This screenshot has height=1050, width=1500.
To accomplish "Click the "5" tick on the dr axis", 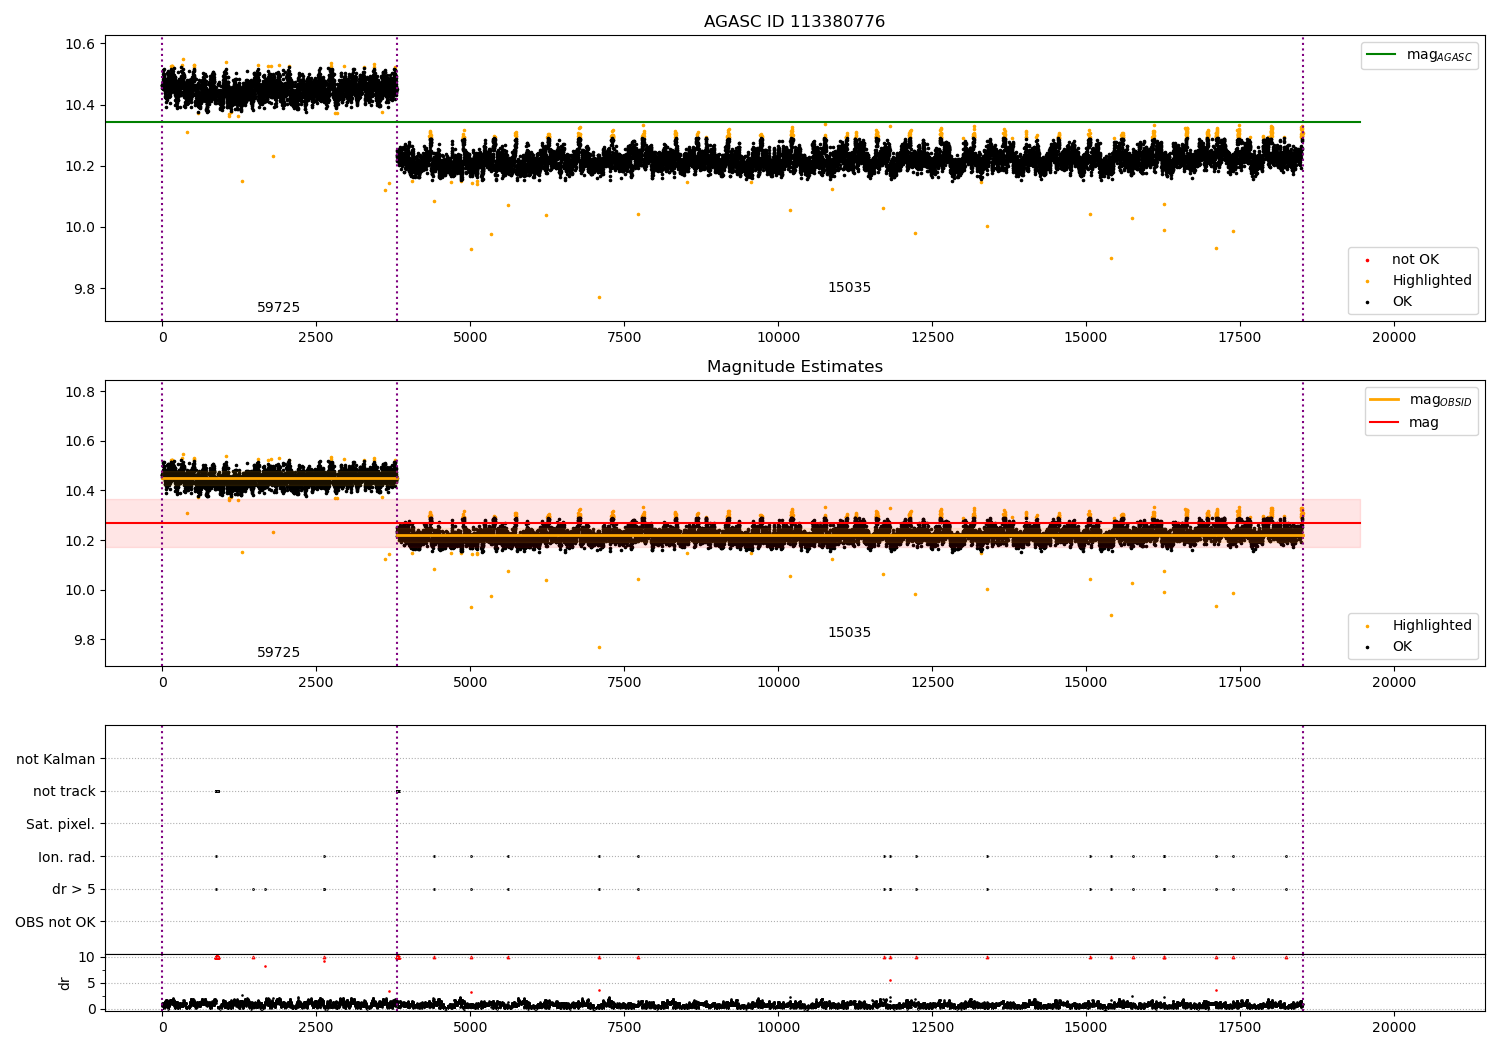I will pos(91,984).
